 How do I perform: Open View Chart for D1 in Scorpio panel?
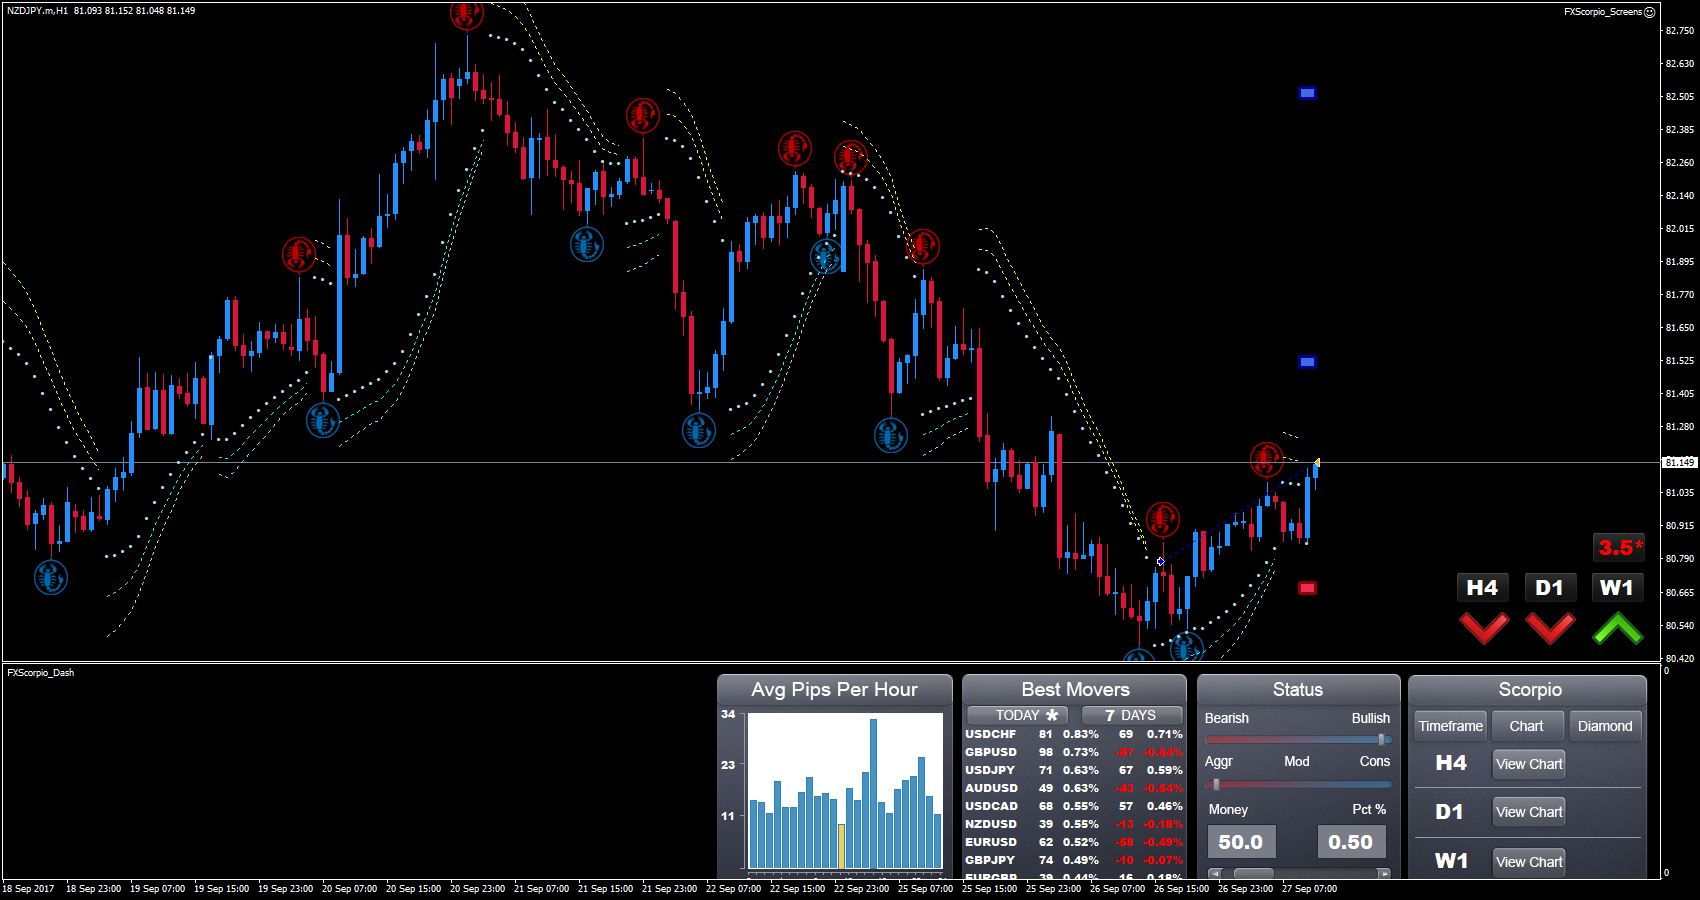point(1529,812)
